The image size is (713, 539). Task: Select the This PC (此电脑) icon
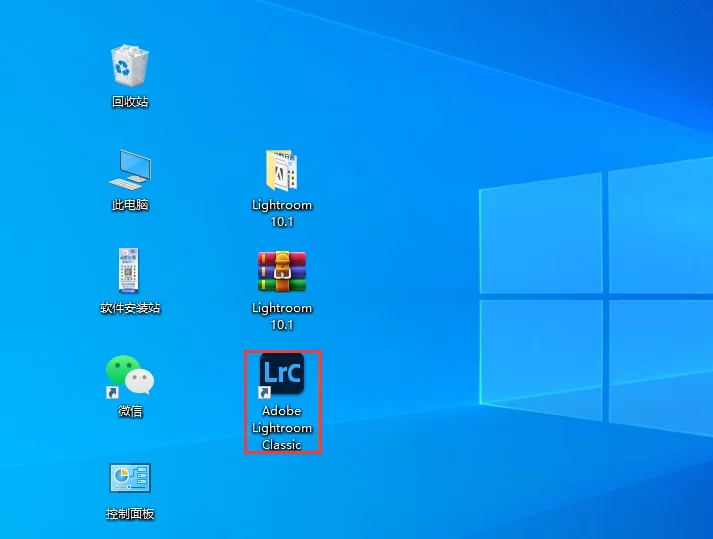[x=130, y=170]
